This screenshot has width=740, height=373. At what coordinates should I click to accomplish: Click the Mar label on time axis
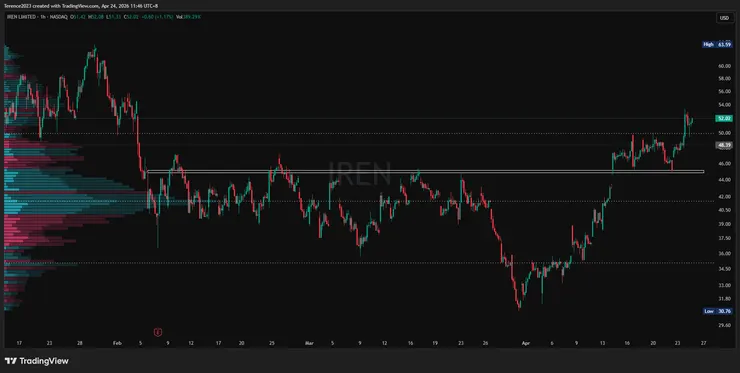tap(309, 343)
